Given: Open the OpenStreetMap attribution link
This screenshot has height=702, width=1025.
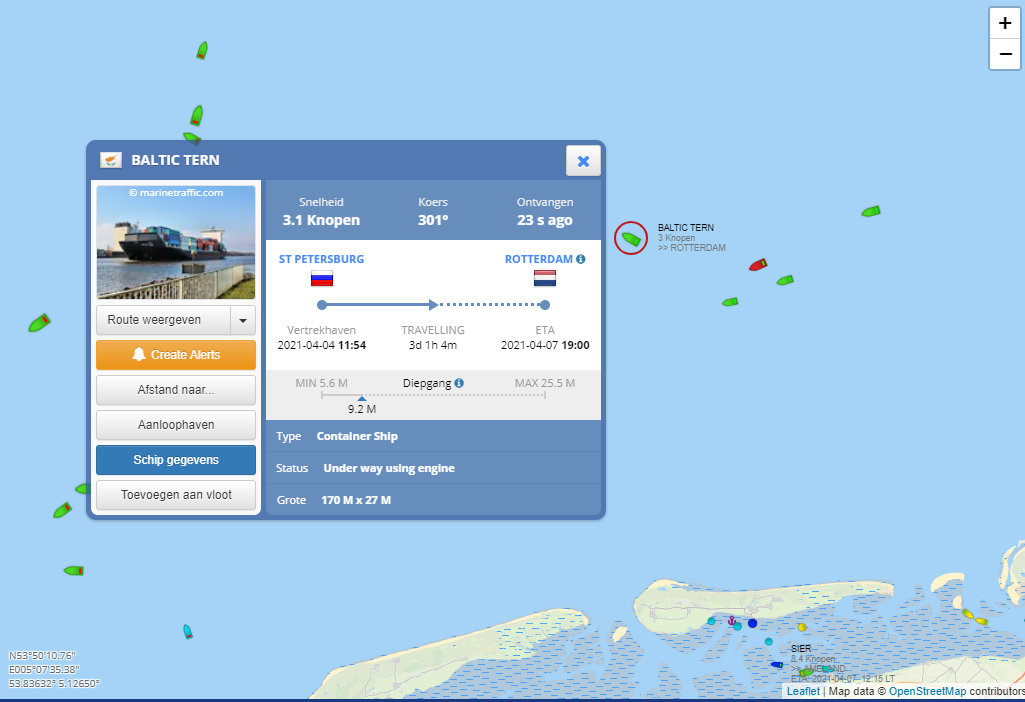Looking at the screenshot, I should click(927, 692).
